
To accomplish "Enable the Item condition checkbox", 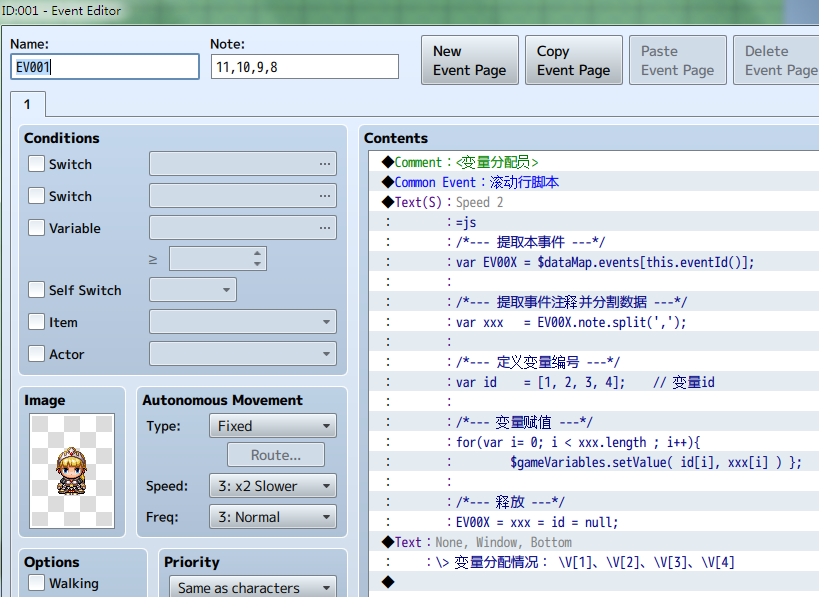I will coord(37,322).
